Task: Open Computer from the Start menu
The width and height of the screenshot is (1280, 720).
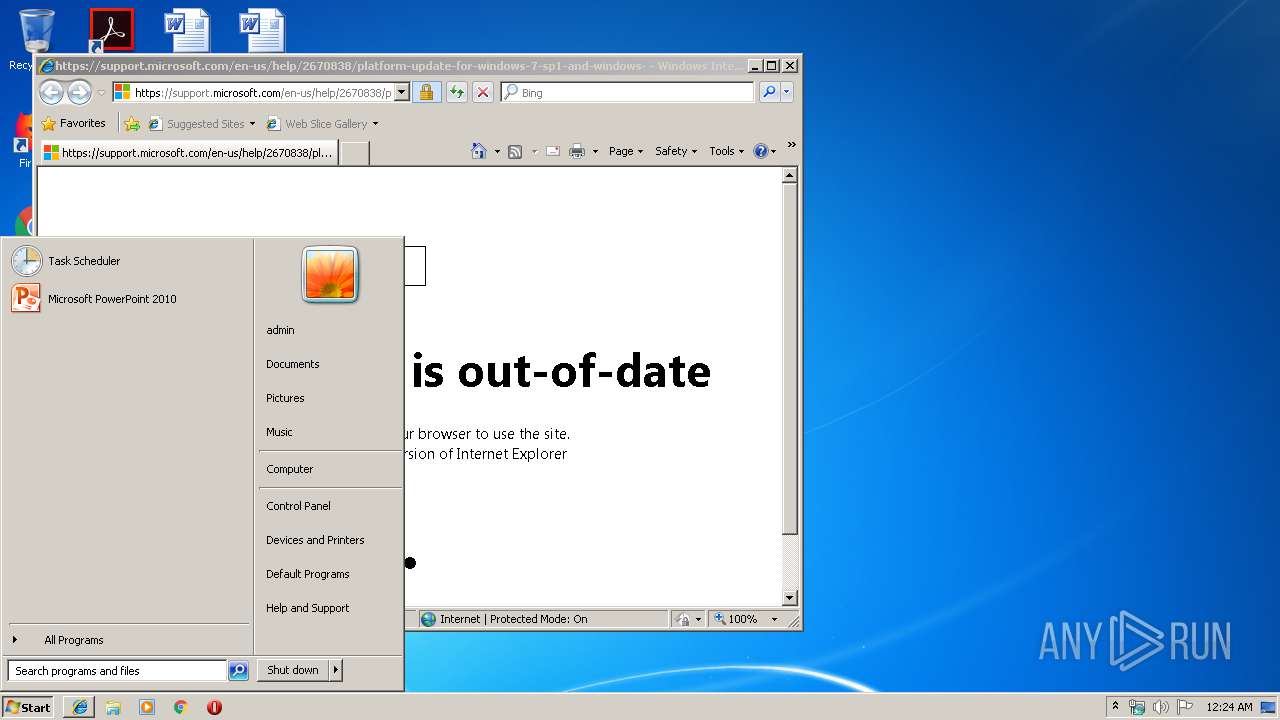Action: 290,469
